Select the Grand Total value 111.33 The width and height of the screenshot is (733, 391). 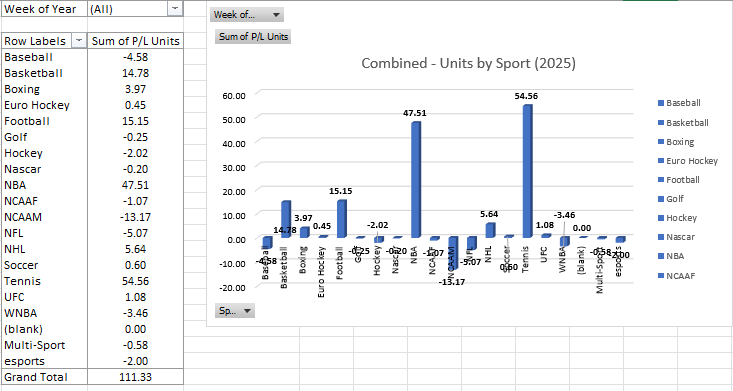[x=136, y=377]
